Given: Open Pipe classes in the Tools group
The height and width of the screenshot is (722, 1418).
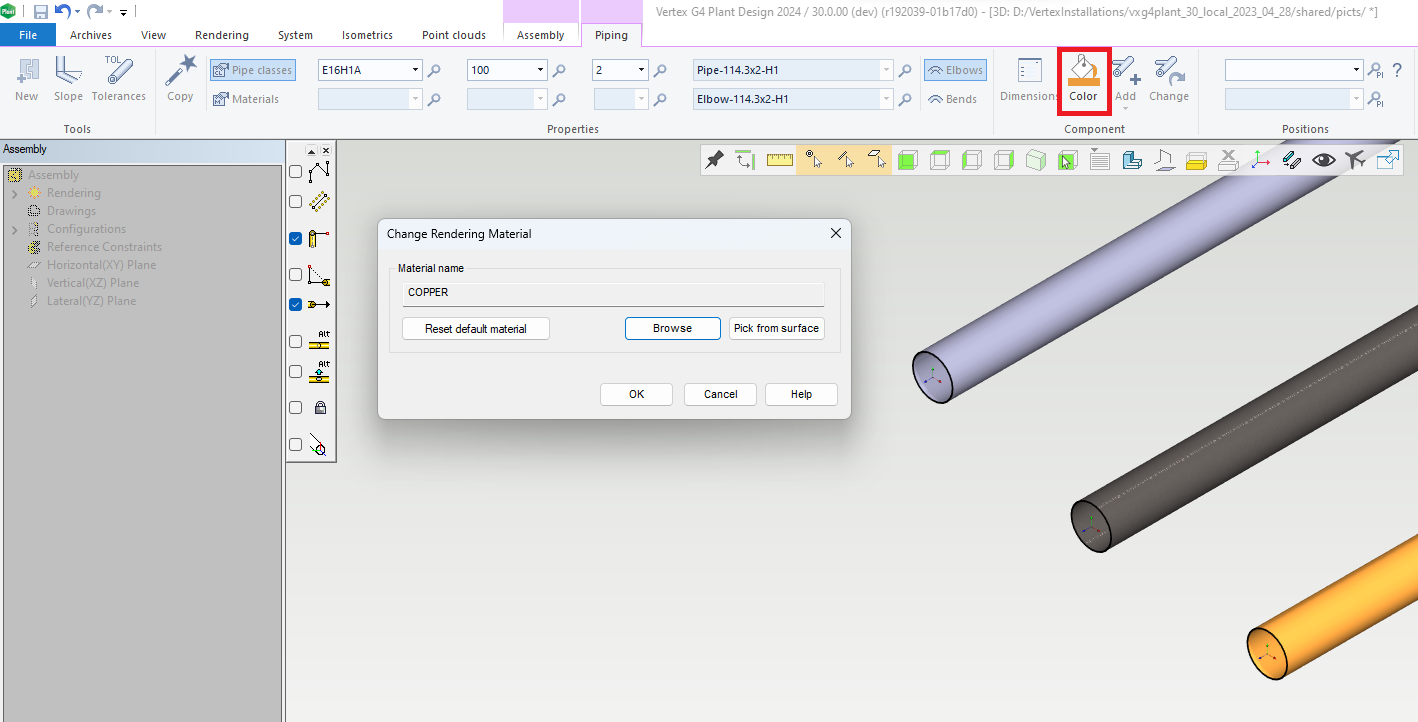Looking at the screenshot, I should click(x=252, y=69).
